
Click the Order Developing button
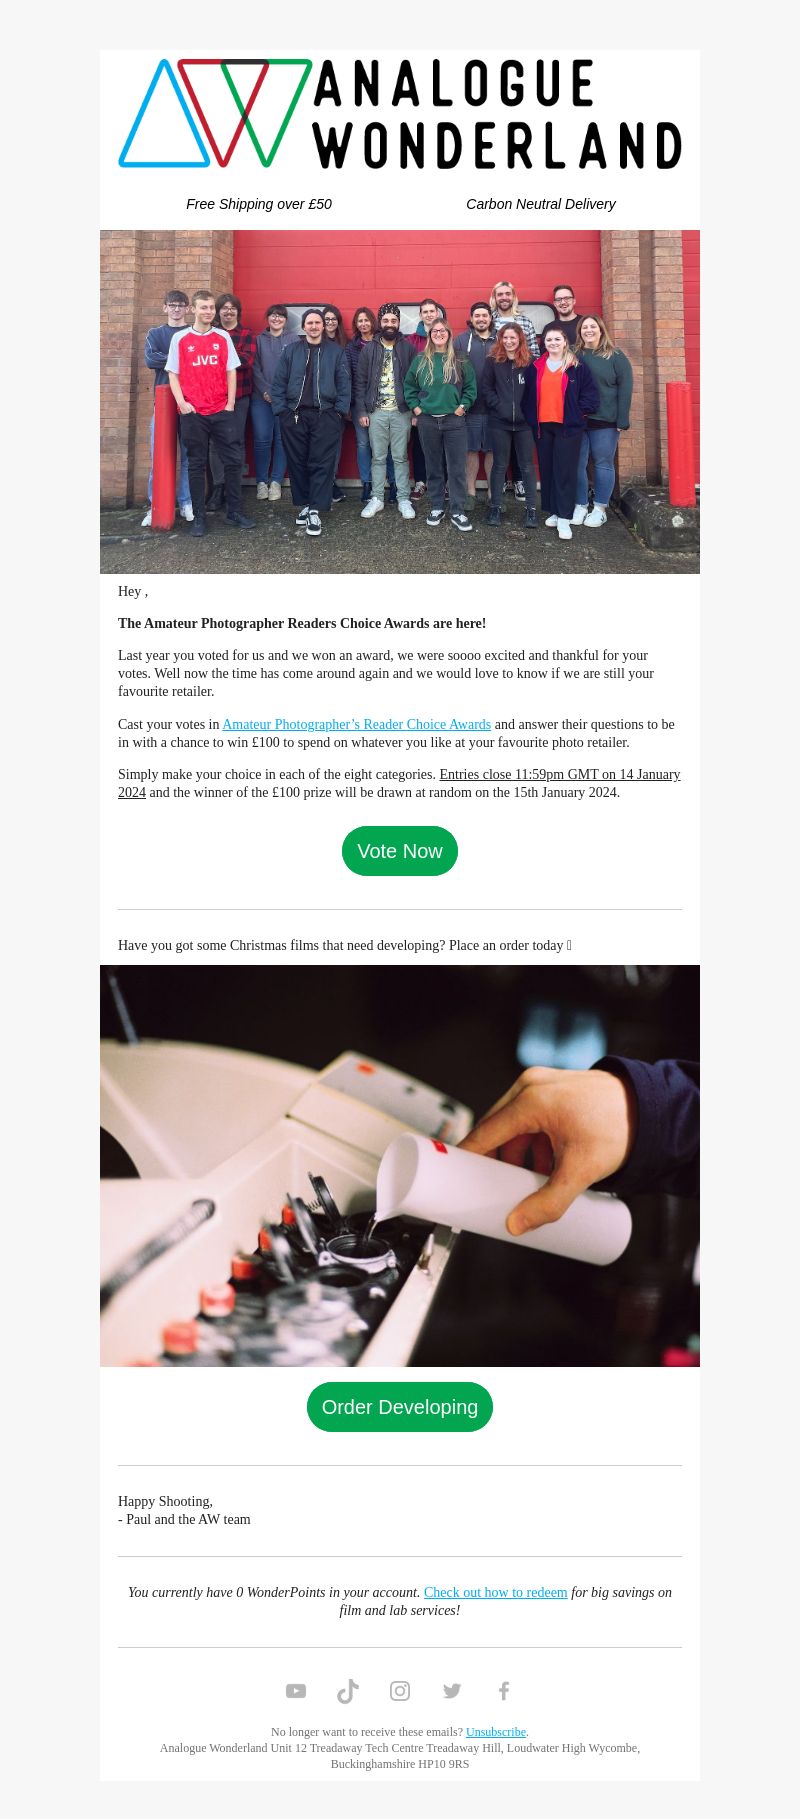click(400, 1407)
